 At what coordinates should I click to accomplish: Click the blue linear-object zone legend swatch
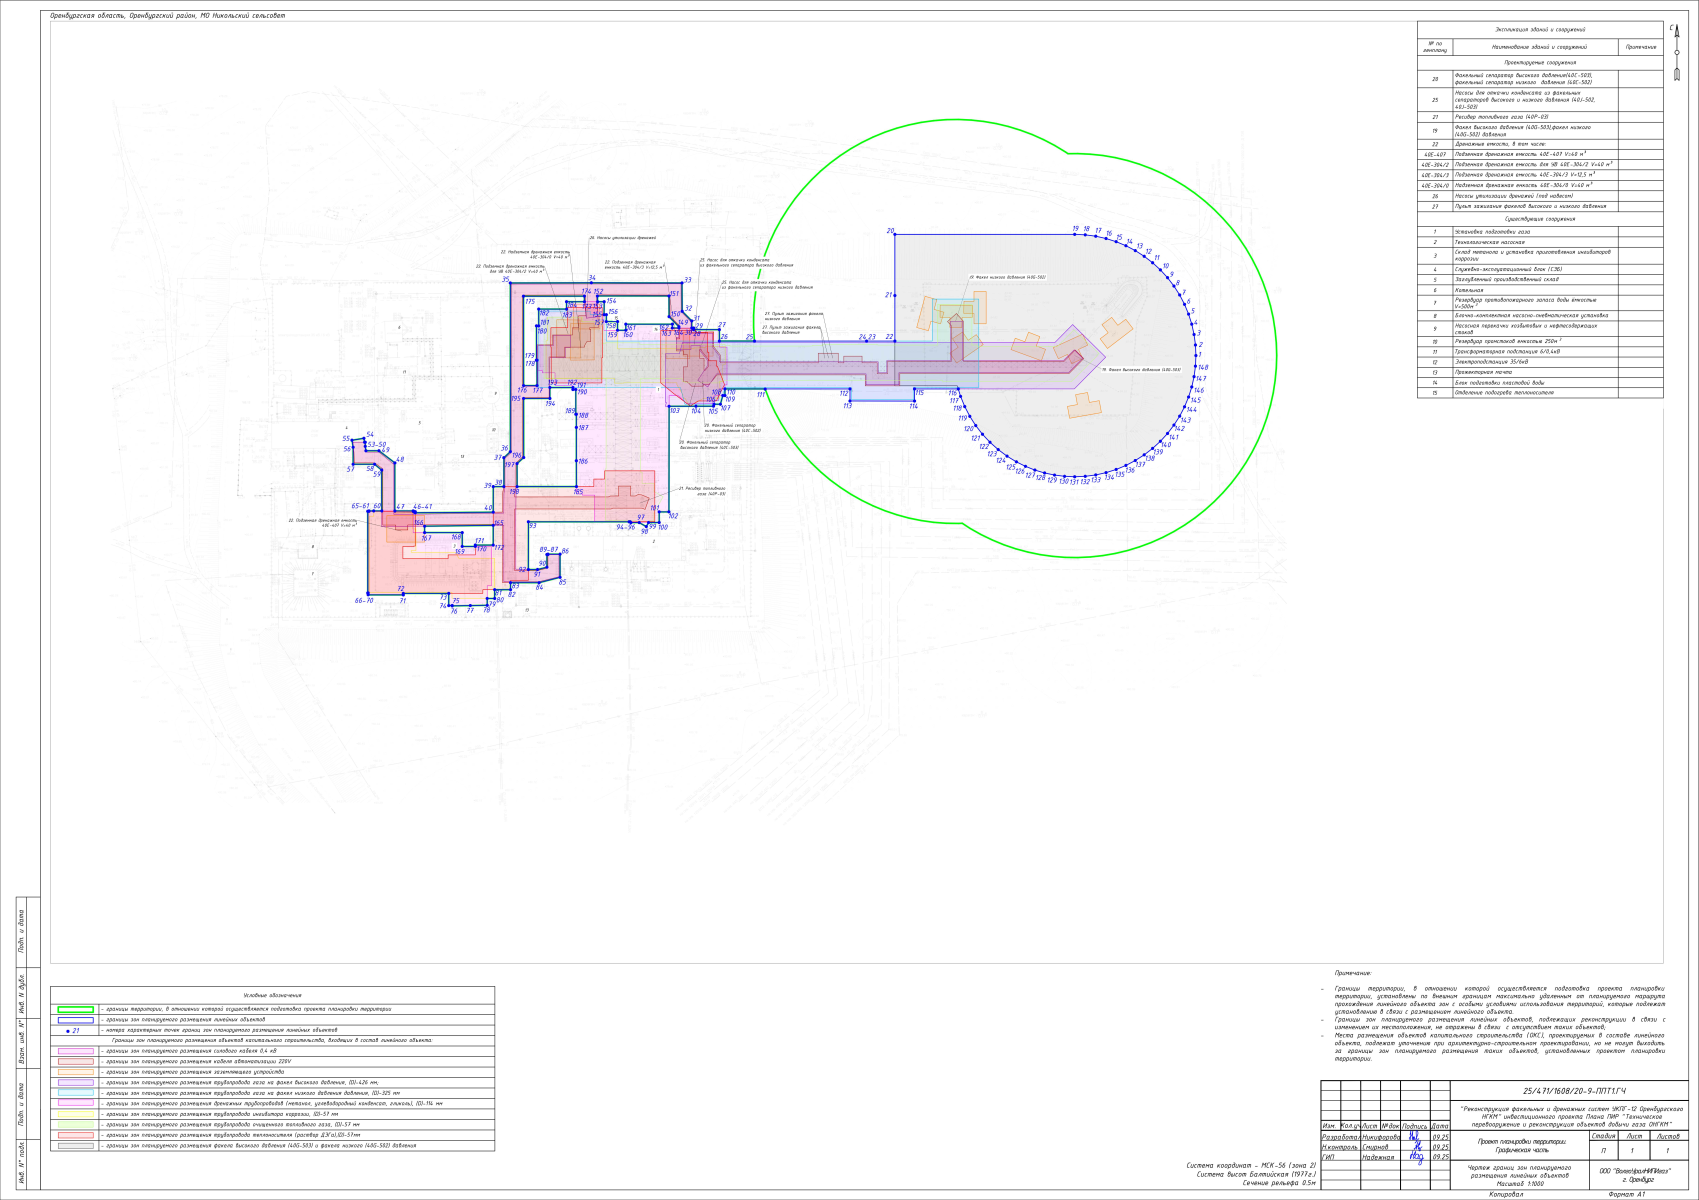76,1020
